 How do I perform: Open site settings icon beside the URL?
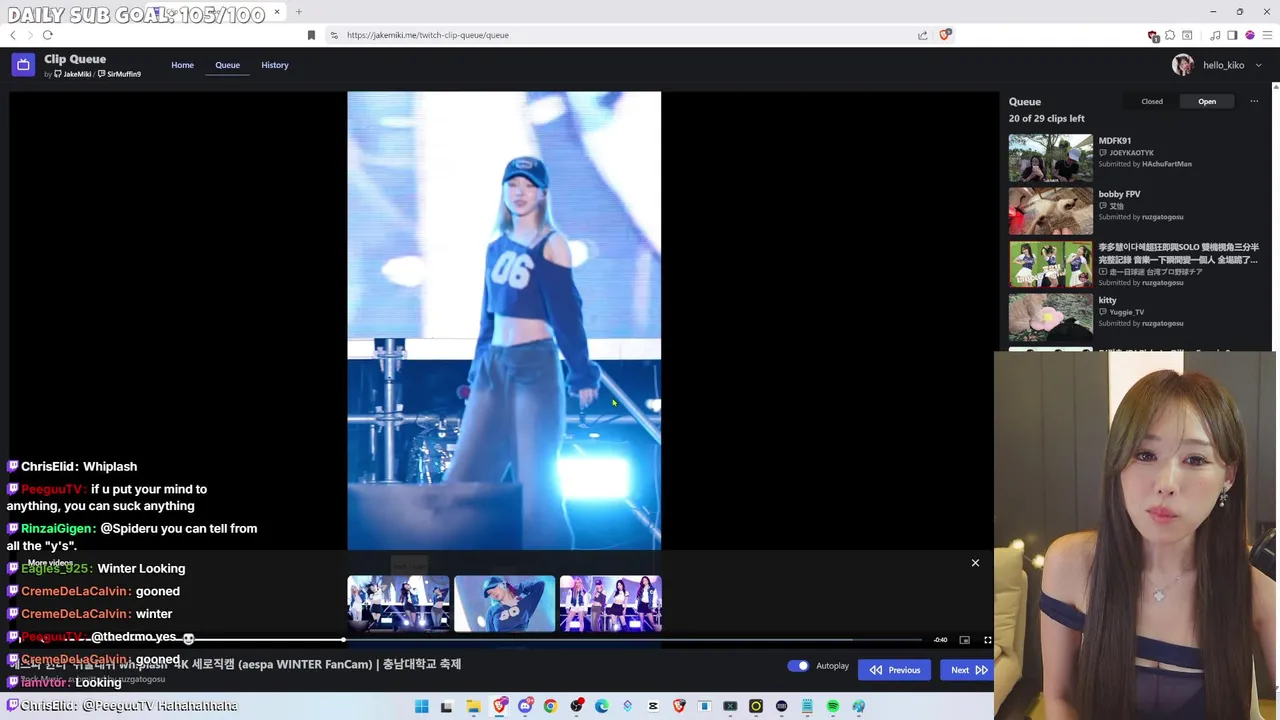[334, 35]
